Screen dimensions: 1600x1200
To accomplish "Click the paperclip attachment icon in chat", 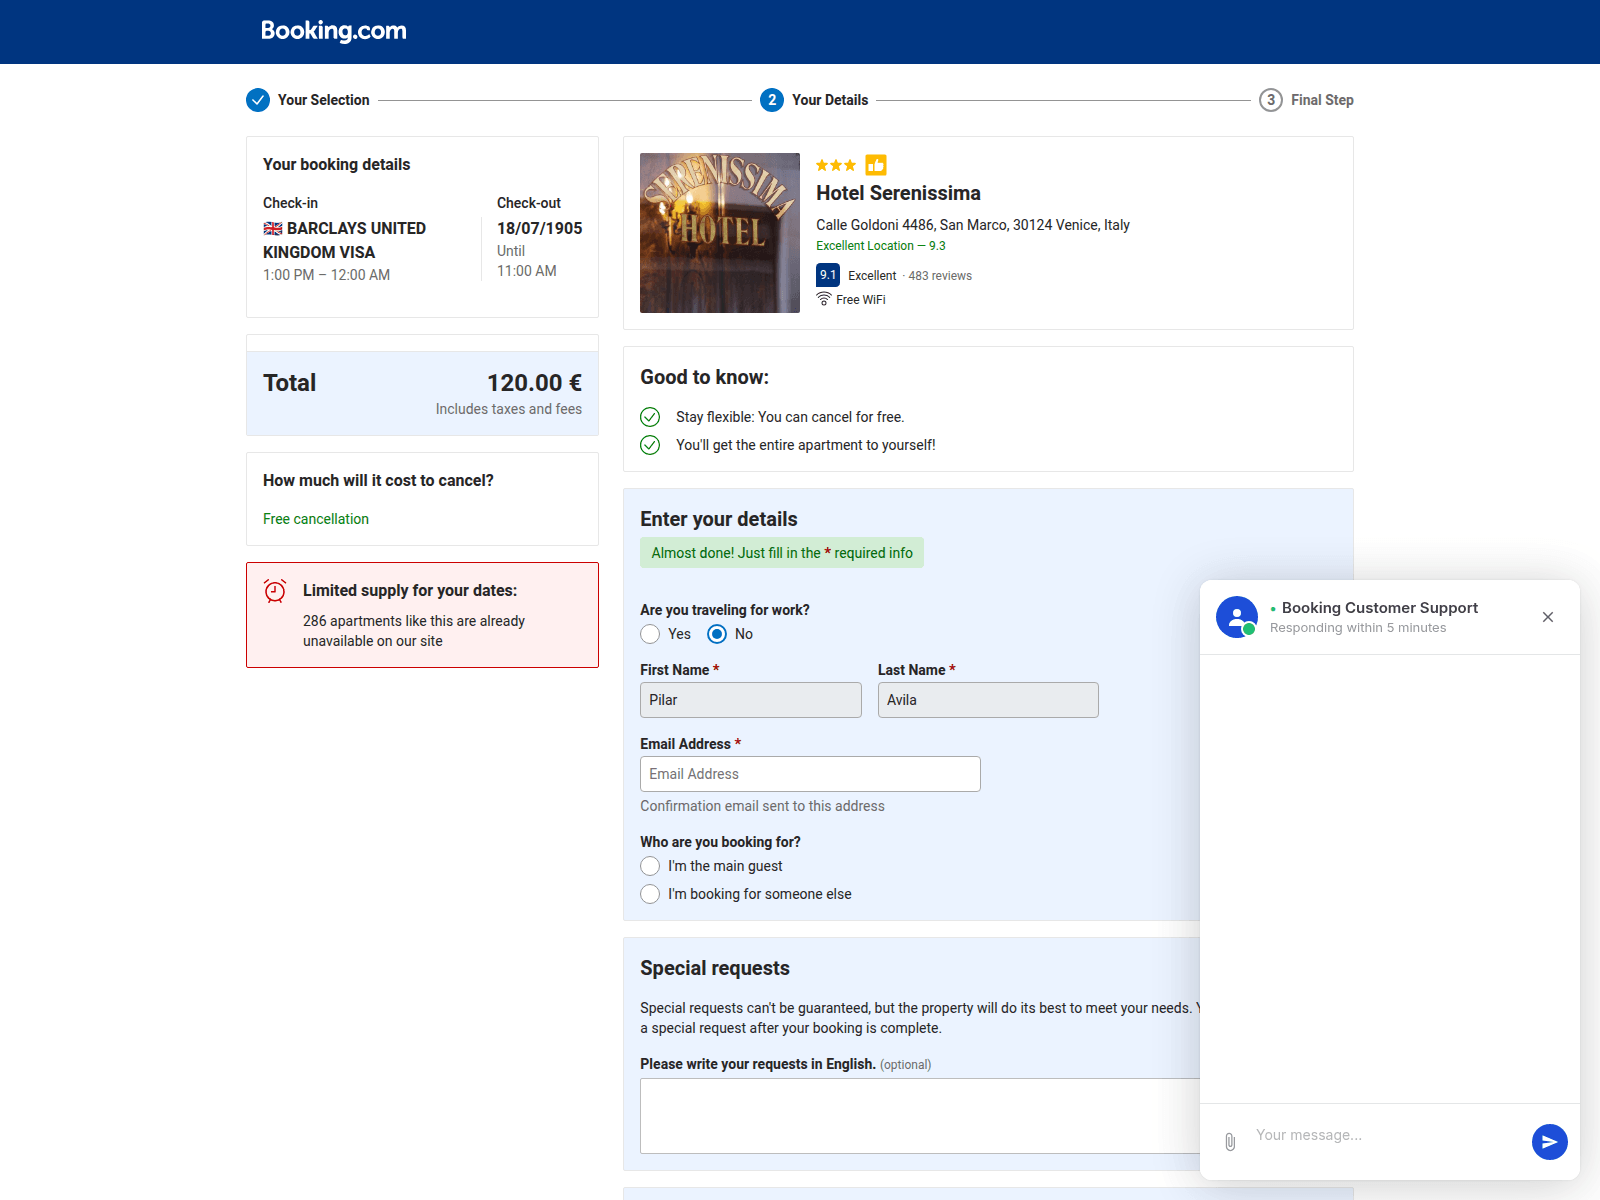I will click(x=1230, y=1141).
